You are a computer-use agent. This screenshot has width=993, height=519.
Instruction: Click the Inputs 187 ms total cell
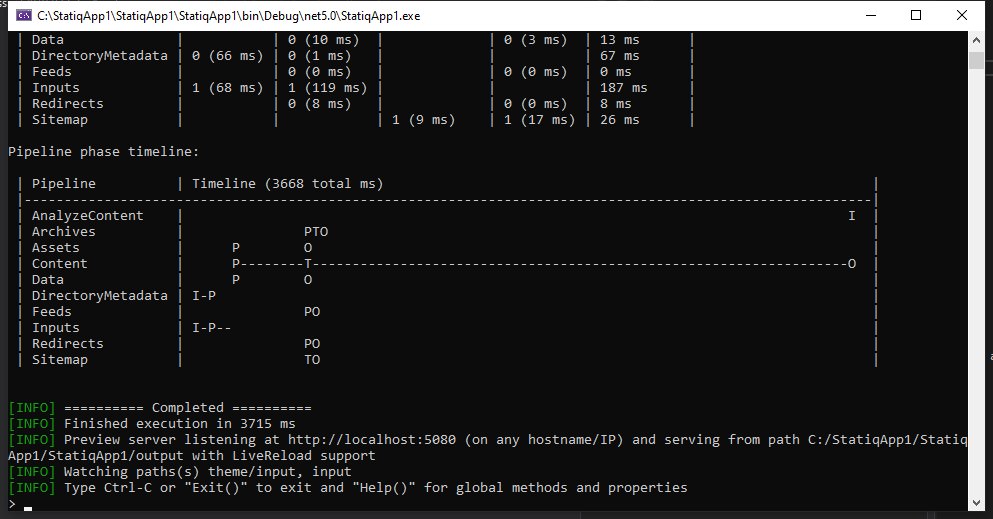(x=623, y=88)
